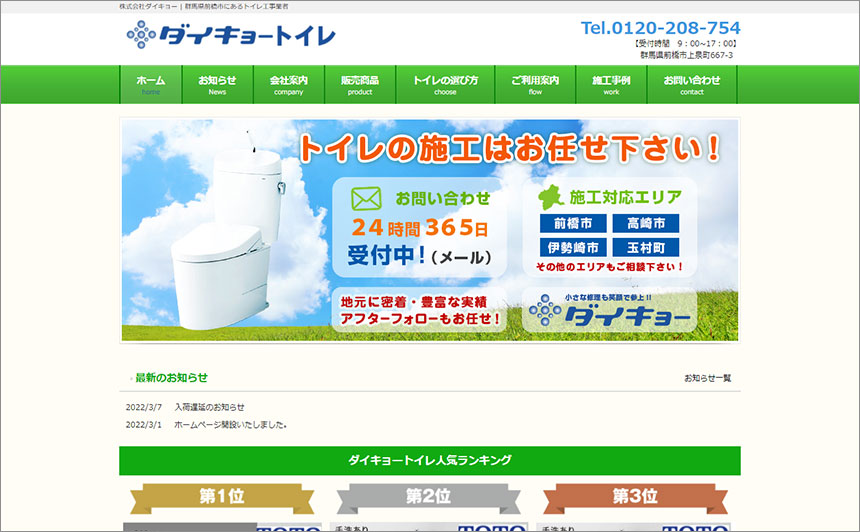Click トイレの施工はお任せ下さい banner headline
This screenshot has height=532, width=860.
point(510,148)
